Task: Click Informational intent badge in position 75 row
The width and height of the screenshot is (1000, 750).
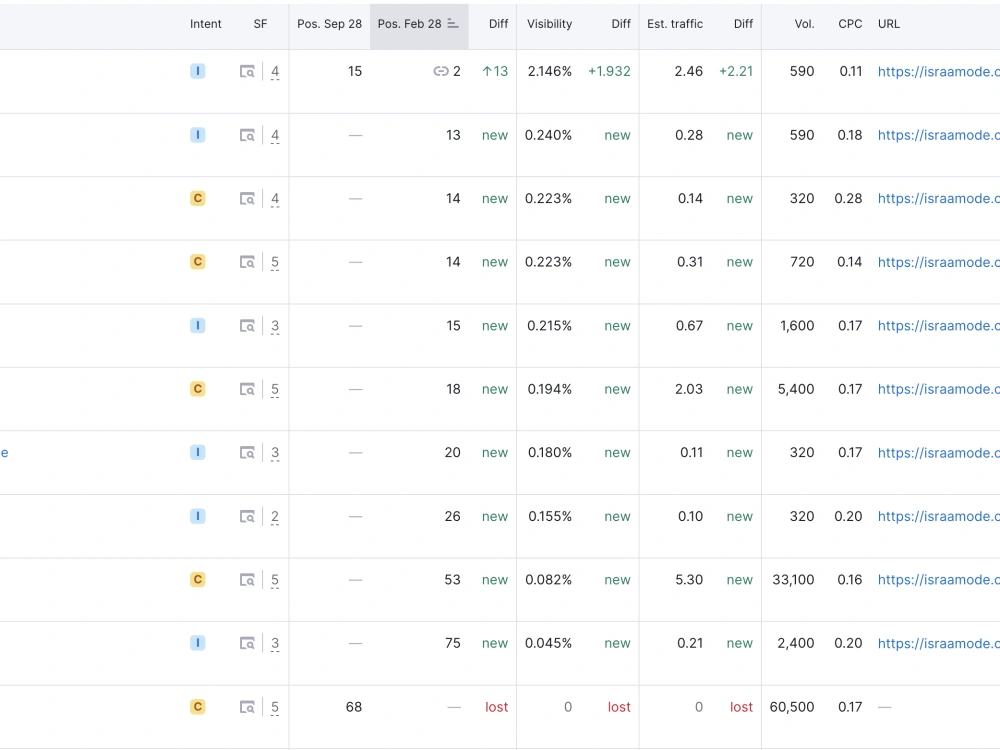Action: click(198, 643)
